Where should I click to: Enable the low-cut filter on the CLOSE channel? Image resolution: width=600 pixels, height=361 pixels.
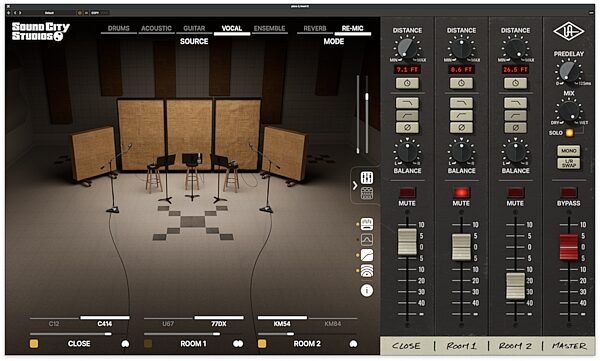pos(407,115)
